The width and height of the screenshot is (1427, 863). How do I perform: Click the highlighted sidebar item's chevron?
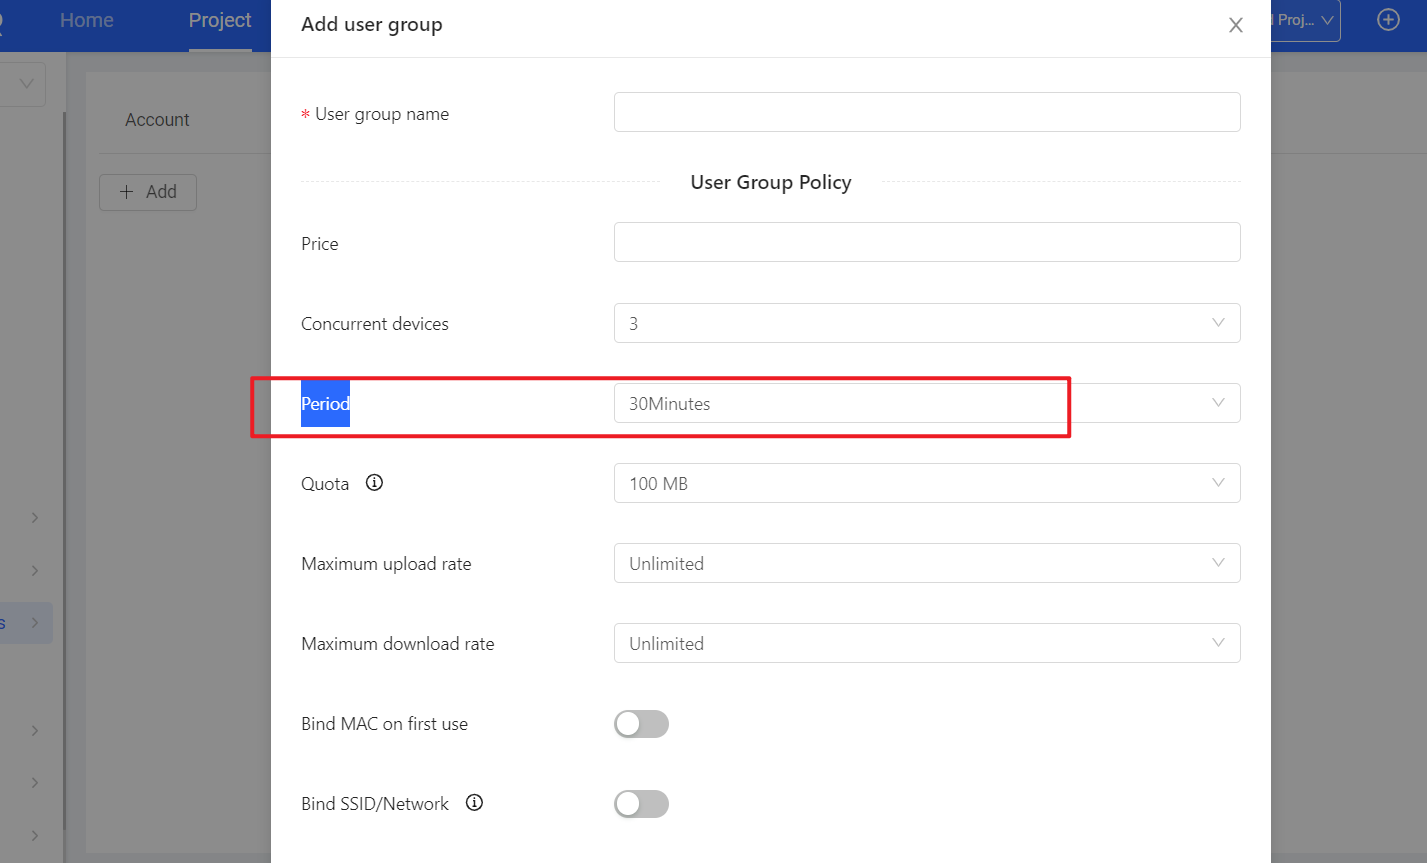coord(35,623)
